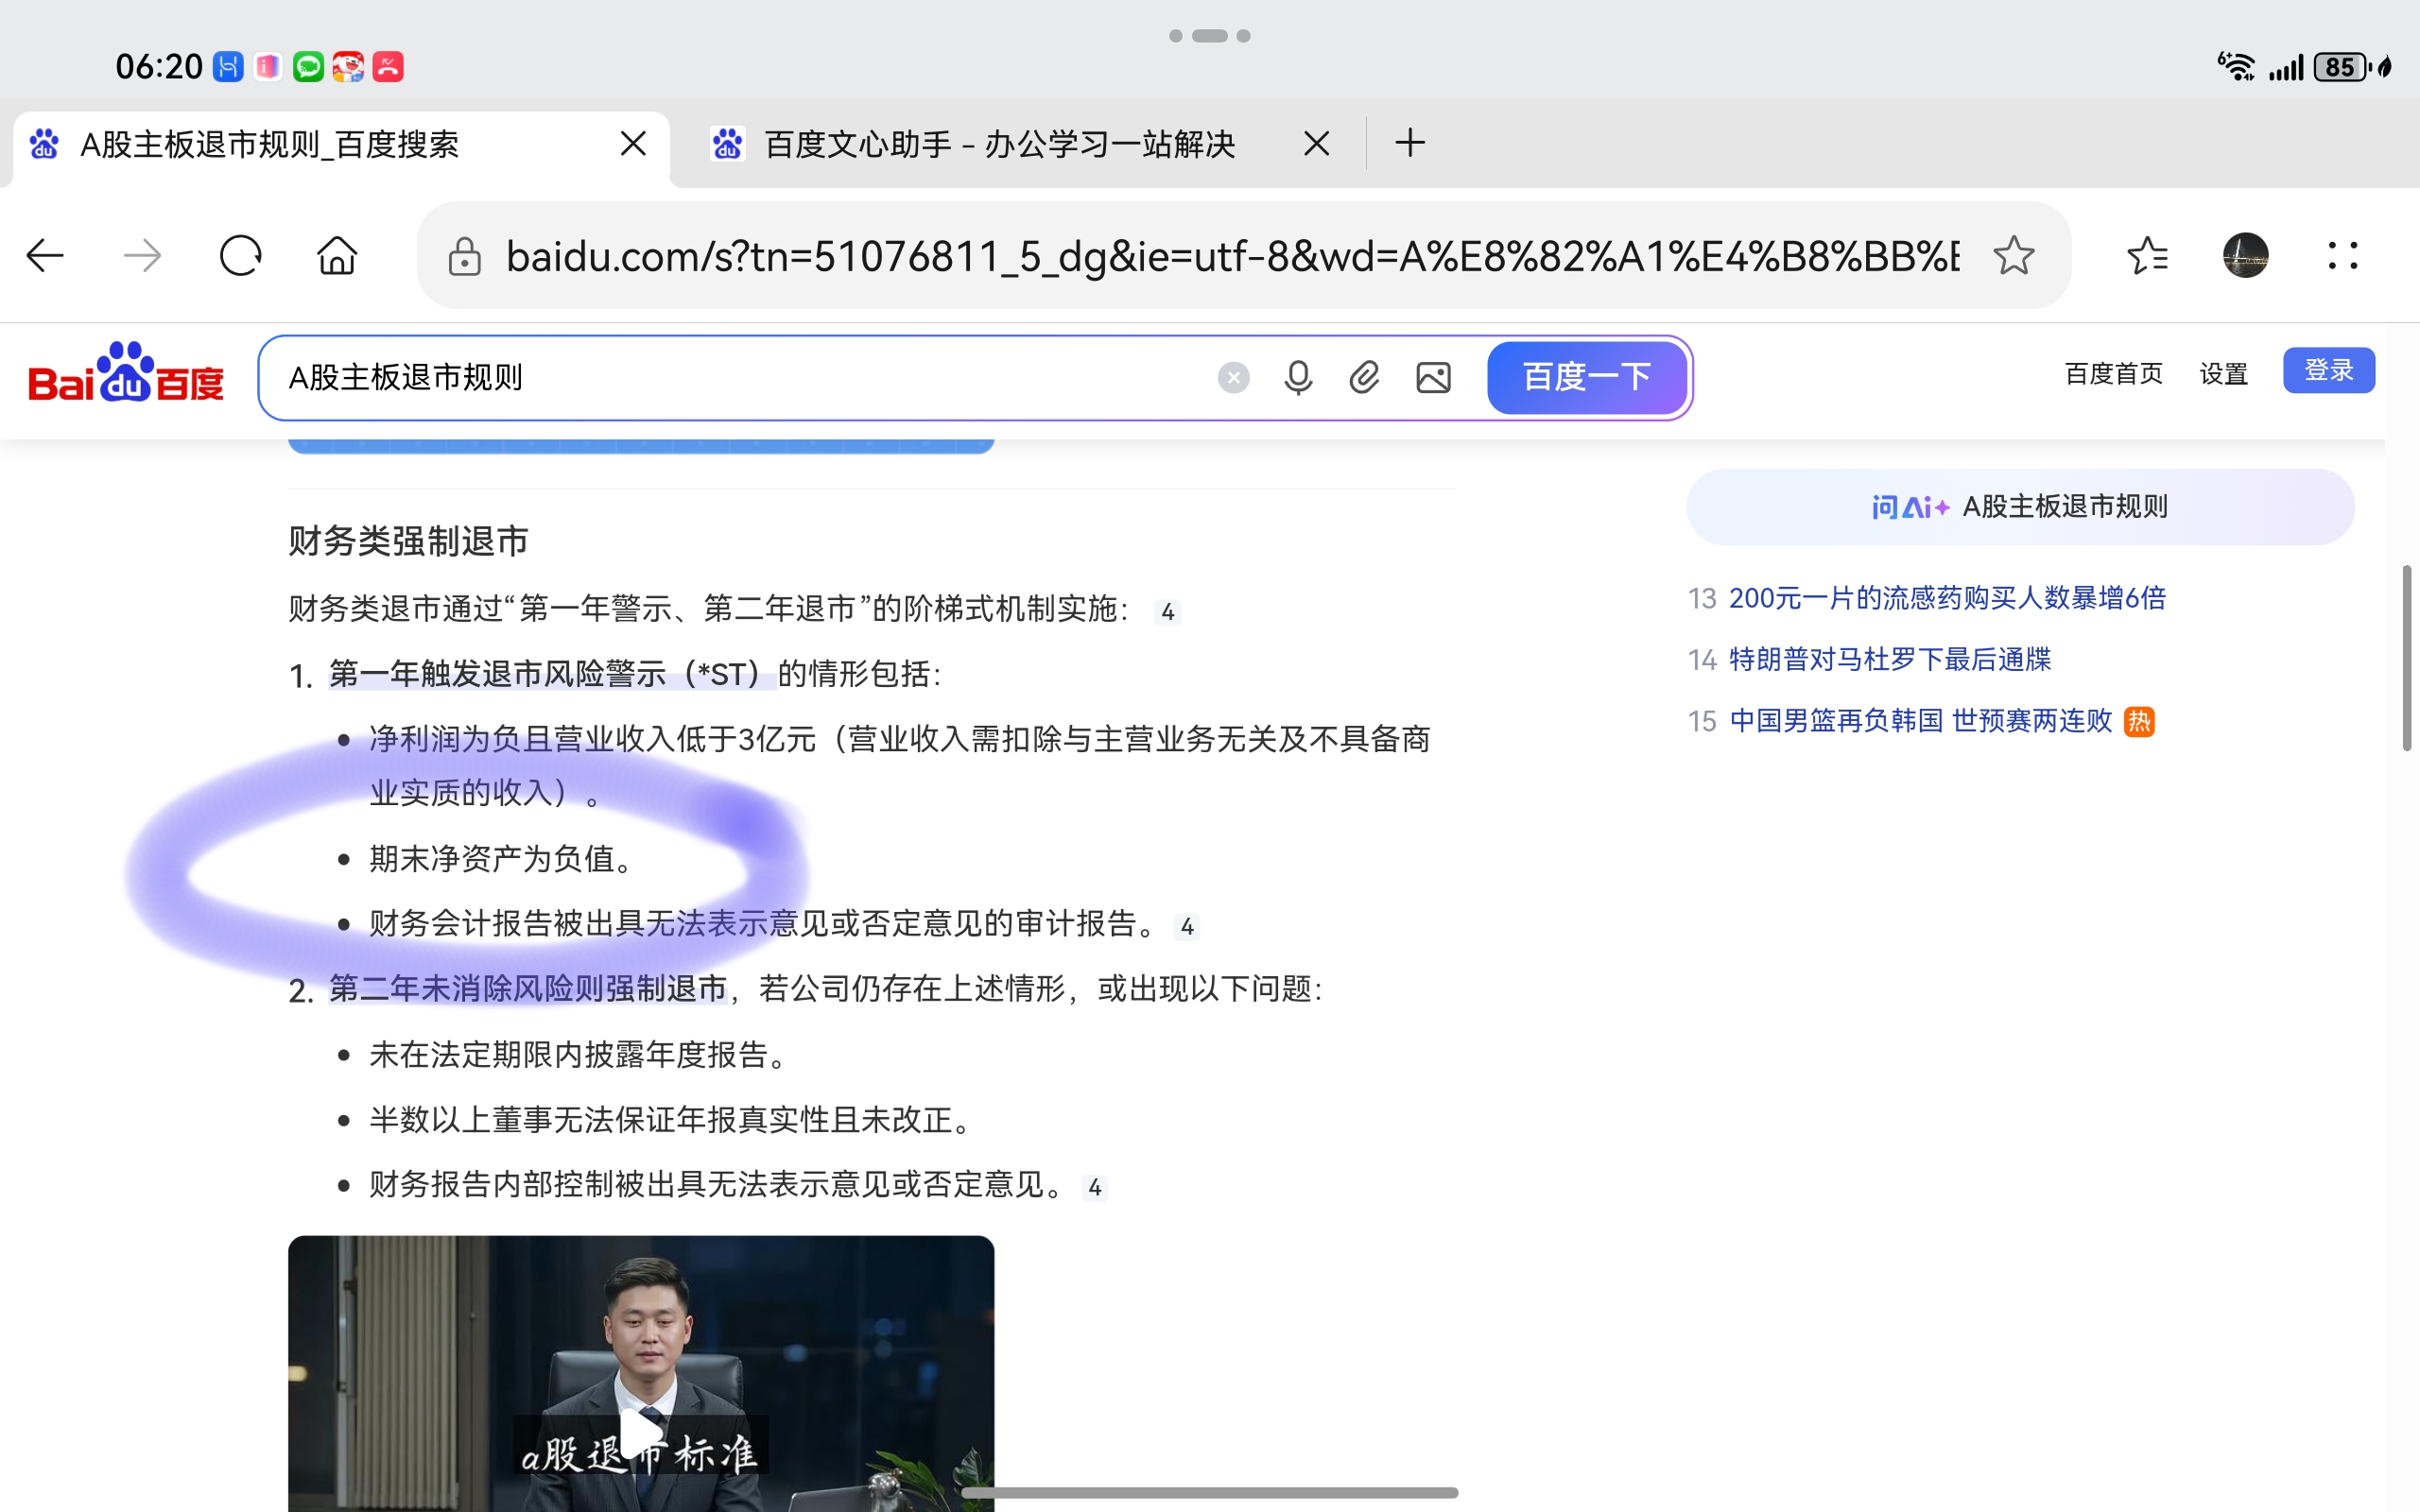
Task: Click the 百度一下 search button
Action: [x=1586, y=378]
